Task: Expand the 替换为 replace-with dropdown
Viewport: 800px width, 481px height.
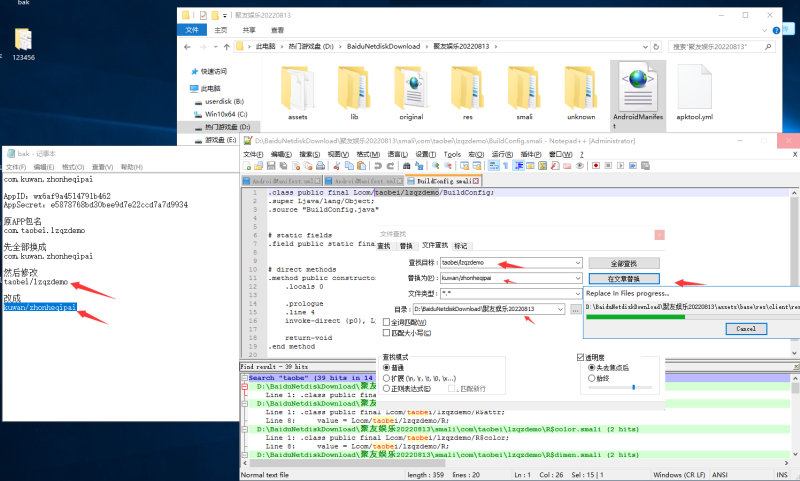Action: click(x=578, y=277)
